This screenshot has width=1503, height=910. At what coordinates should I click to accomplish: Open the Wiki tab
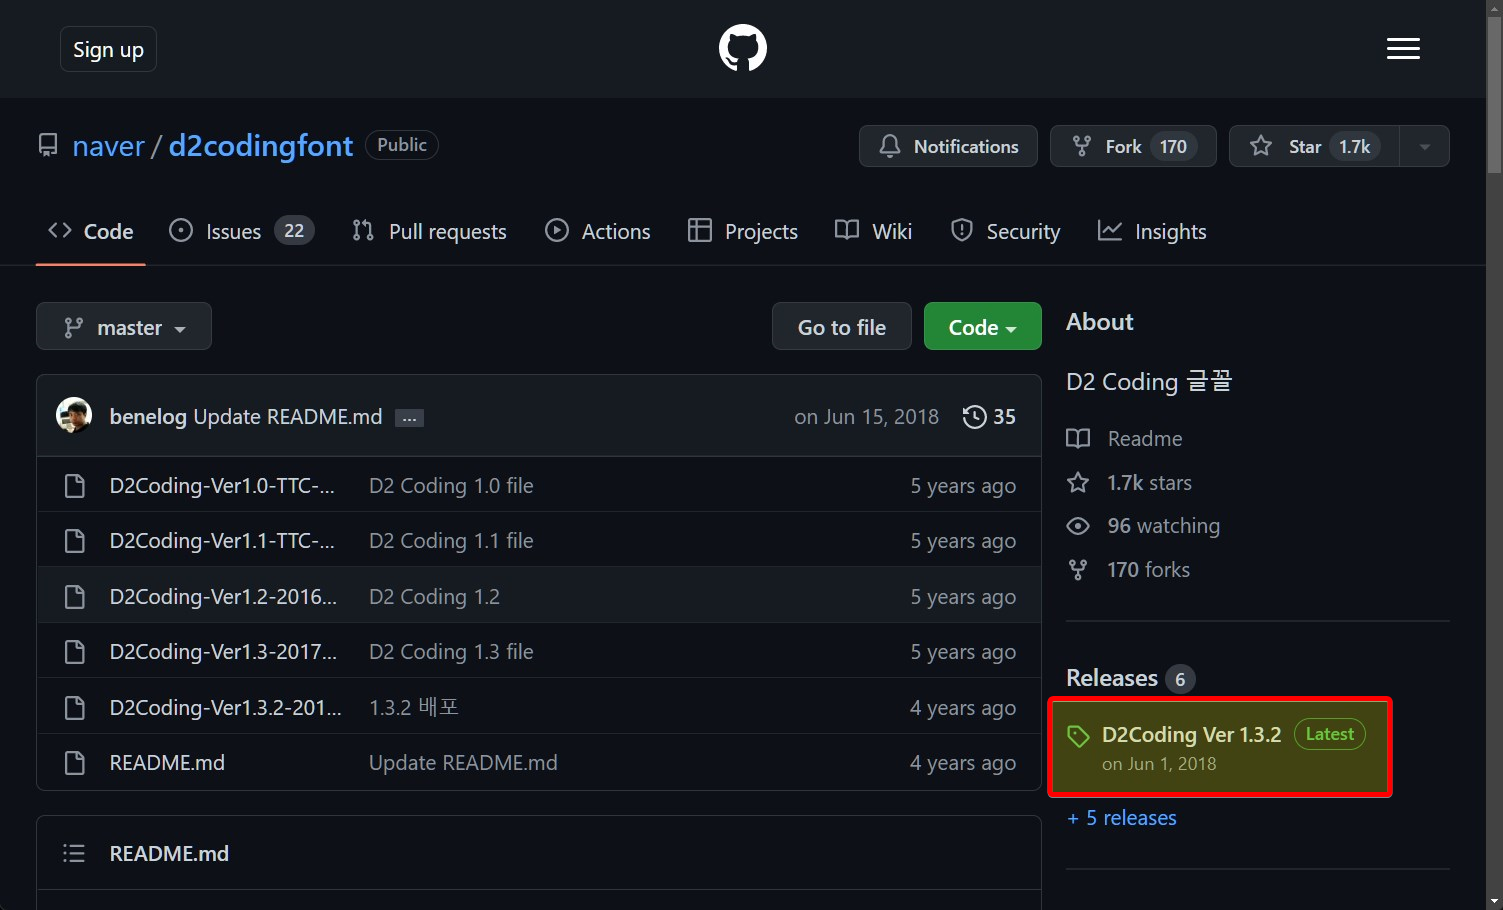874,231
